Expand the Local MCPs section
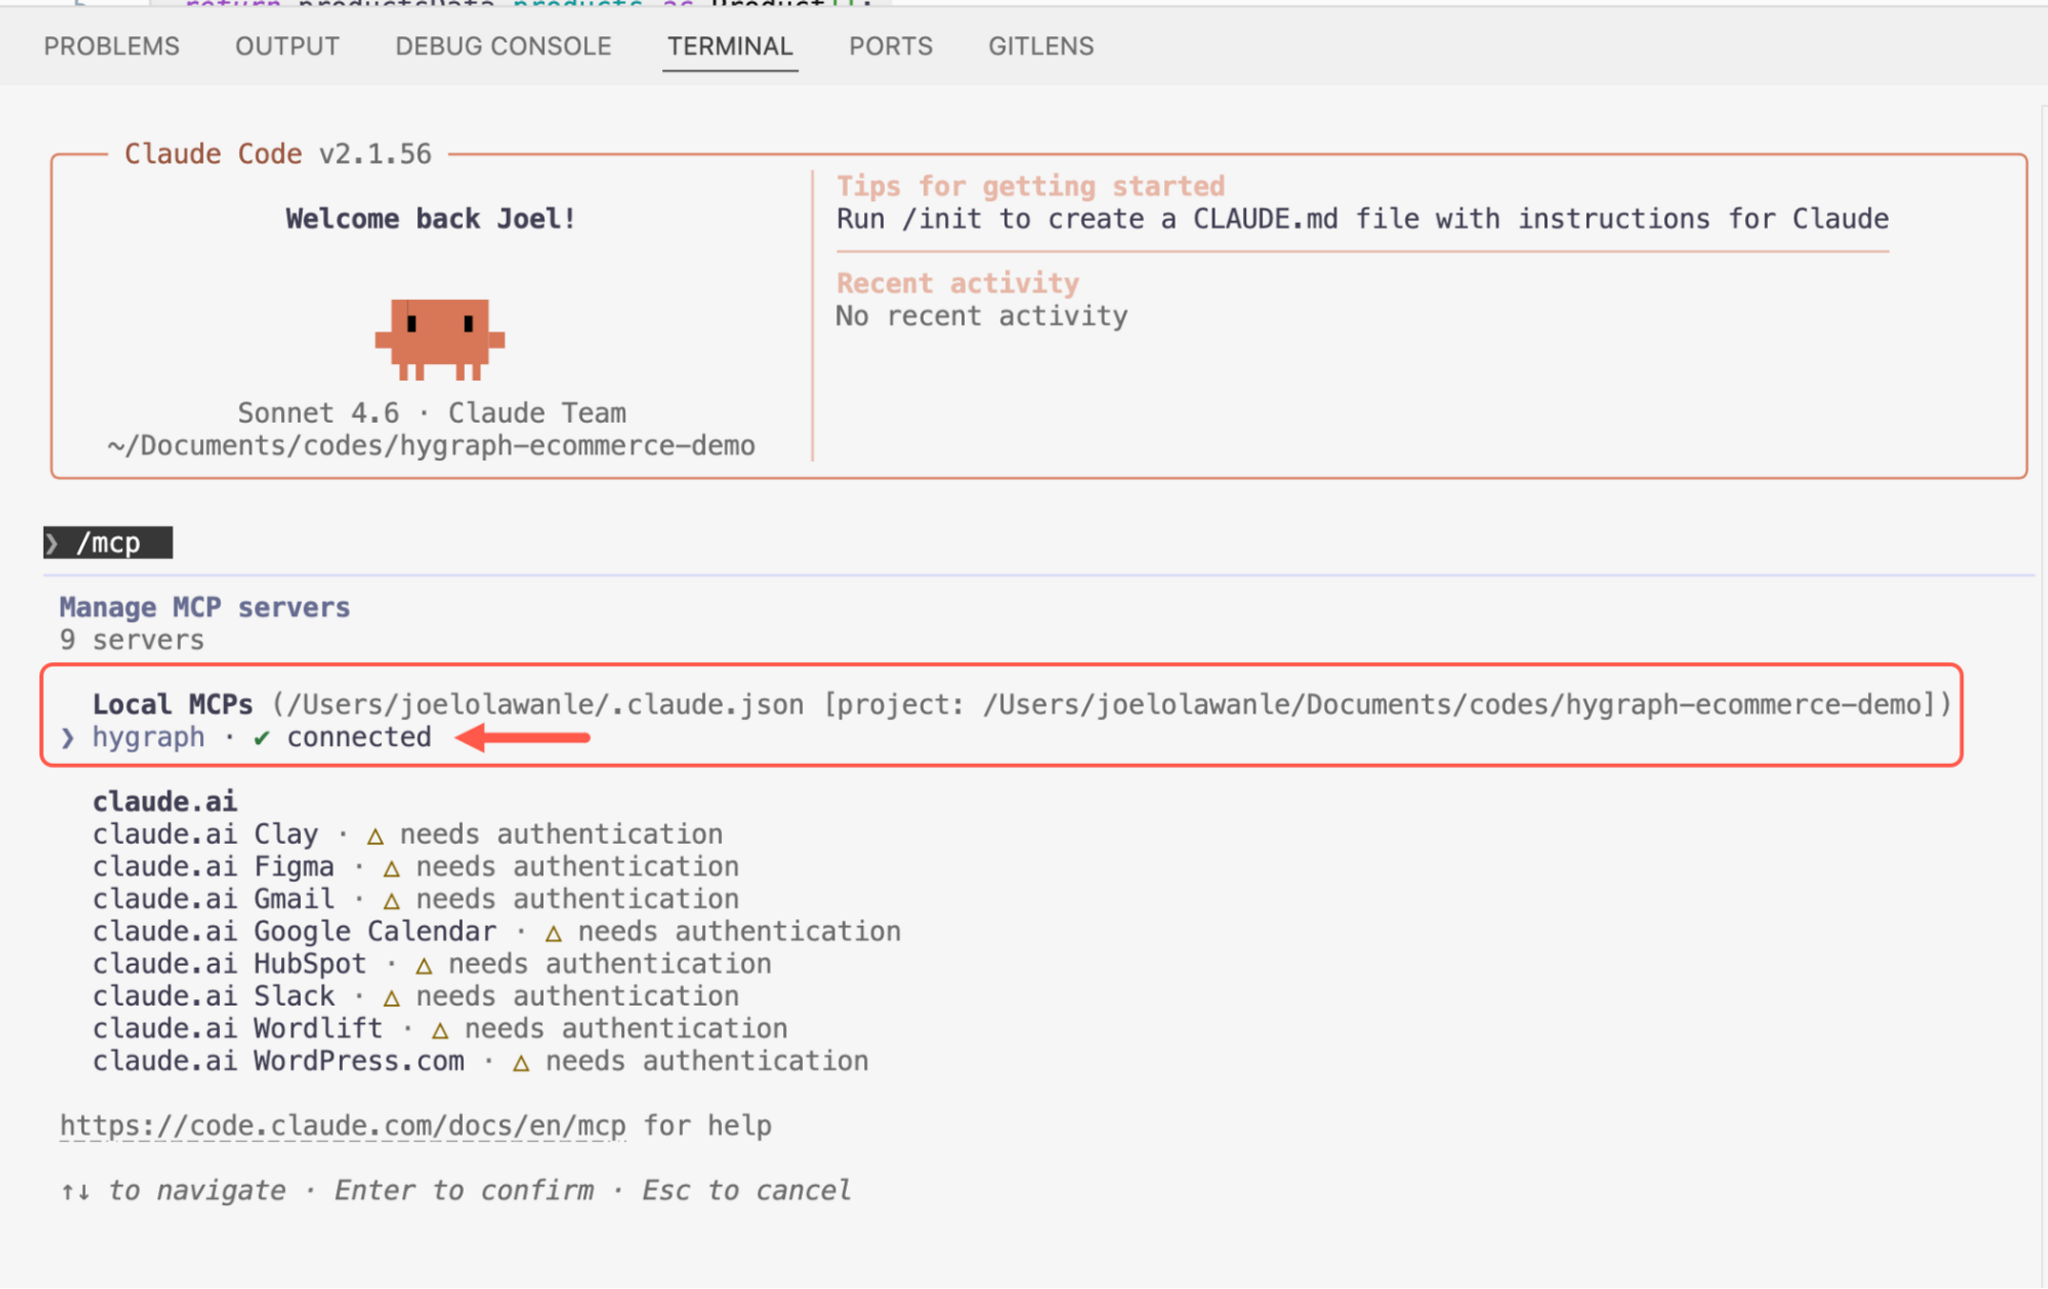The height and width of the screenshot is (1289, 2048). coord(172,704)
